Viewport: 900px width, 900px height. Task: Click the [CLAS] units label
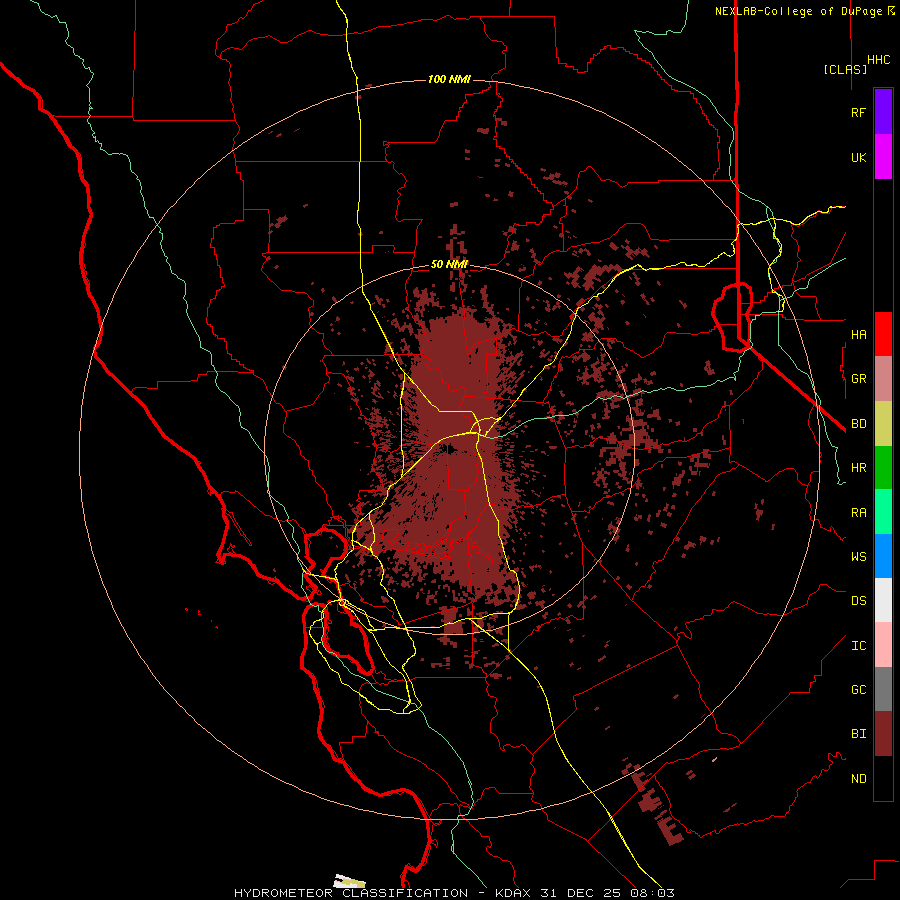coord(845,69)
